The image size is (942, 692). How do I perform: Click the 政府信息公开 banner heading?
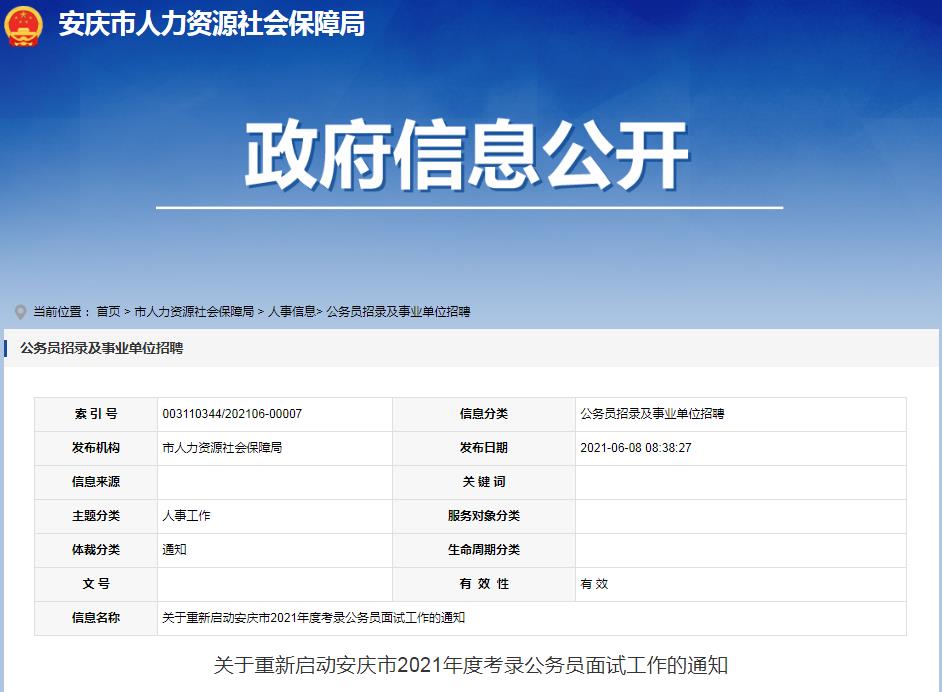[468, 157]
